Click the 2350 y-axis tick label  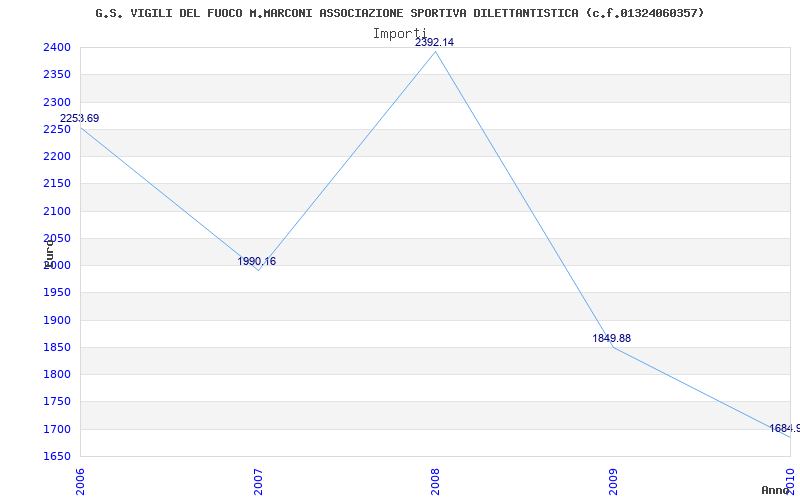point(58,74)
